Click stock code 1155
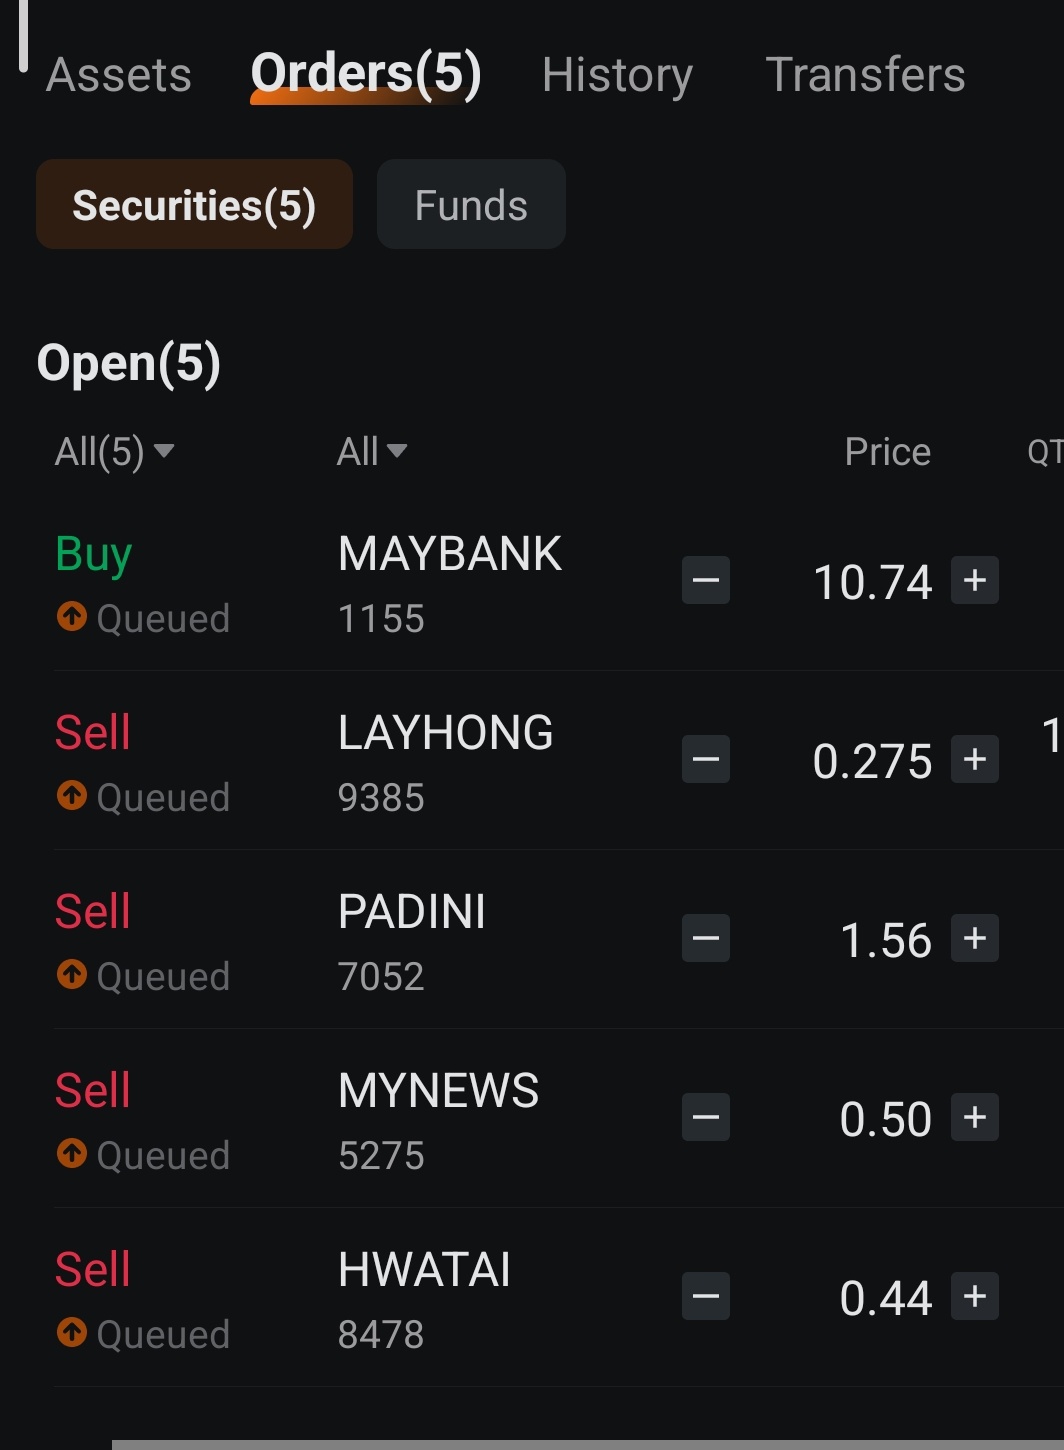The width and height of the screenshot is (1064, 1450). click(381, 619)
